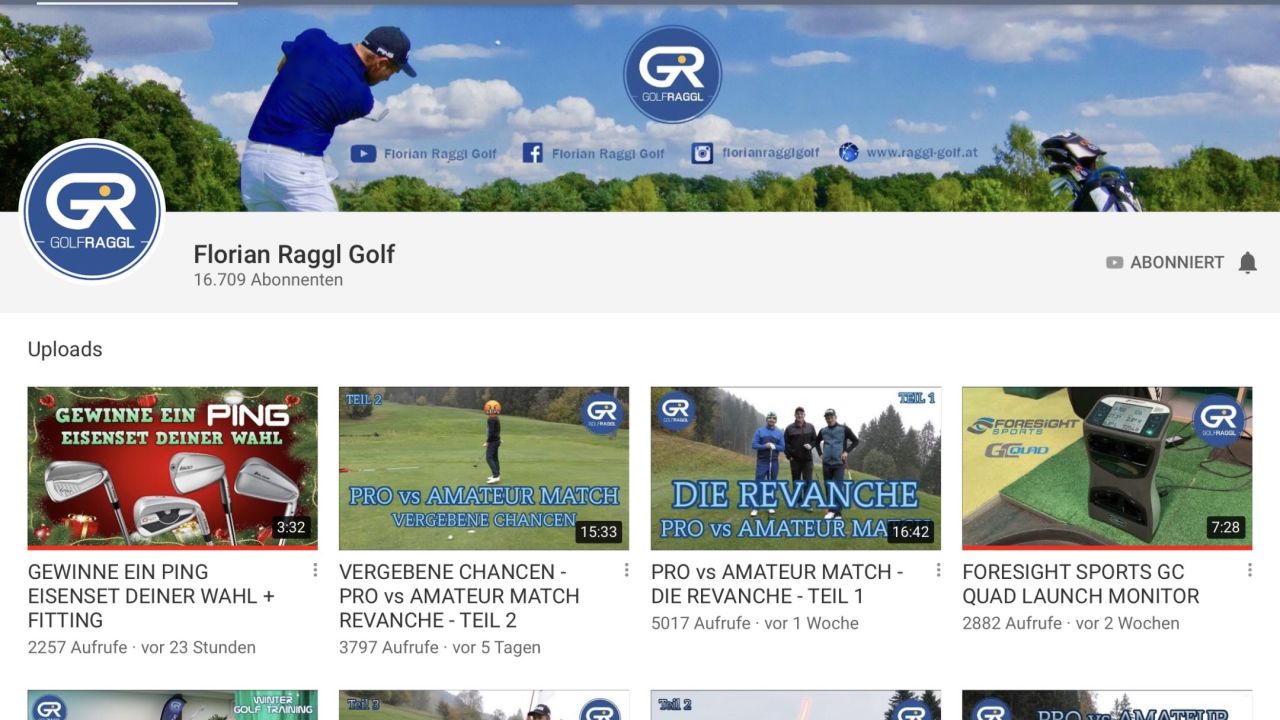Open options menu for PING Eisenset video
Screen dimensions: 1280x720
click(x=315, y=570)
